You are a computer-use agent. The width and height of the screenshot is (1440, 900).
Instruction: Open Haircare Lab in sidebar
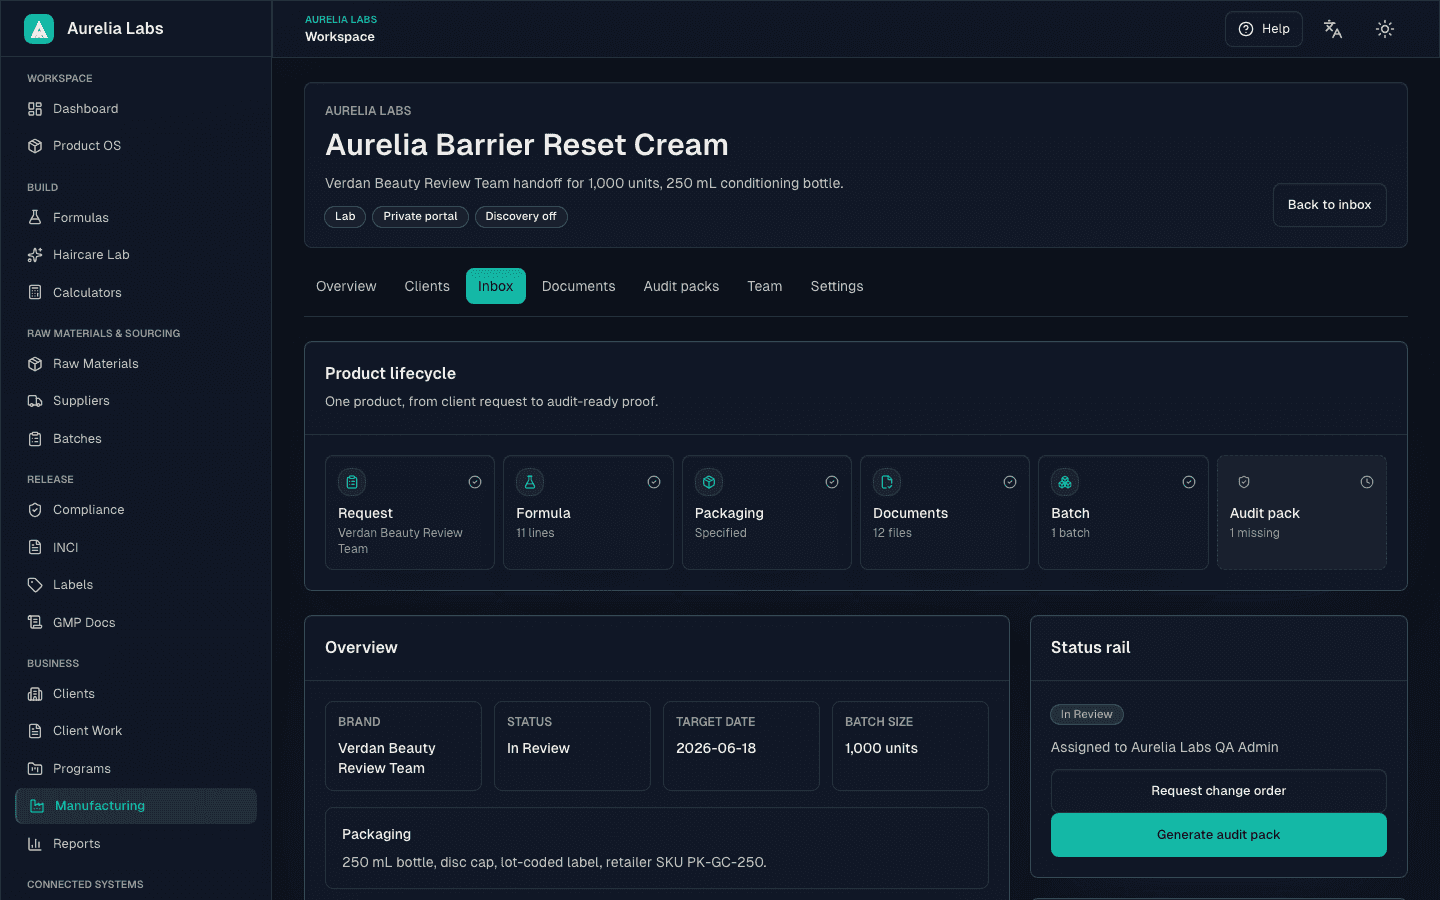[136, 255]
